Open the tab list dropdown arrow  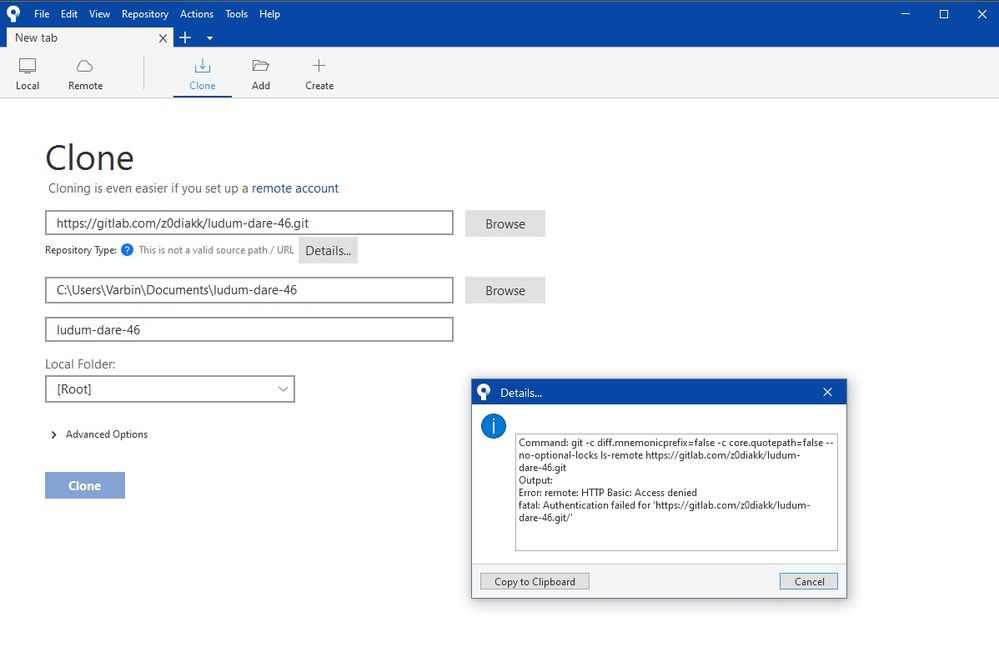point(210,38)
